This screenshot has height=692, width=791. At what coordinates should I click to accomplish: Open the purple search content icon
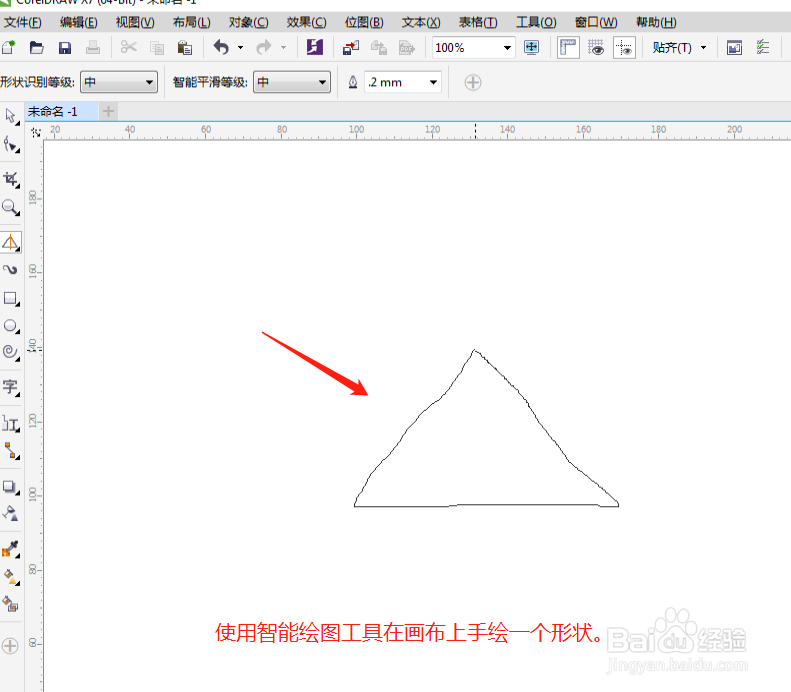tap(314, 47)
